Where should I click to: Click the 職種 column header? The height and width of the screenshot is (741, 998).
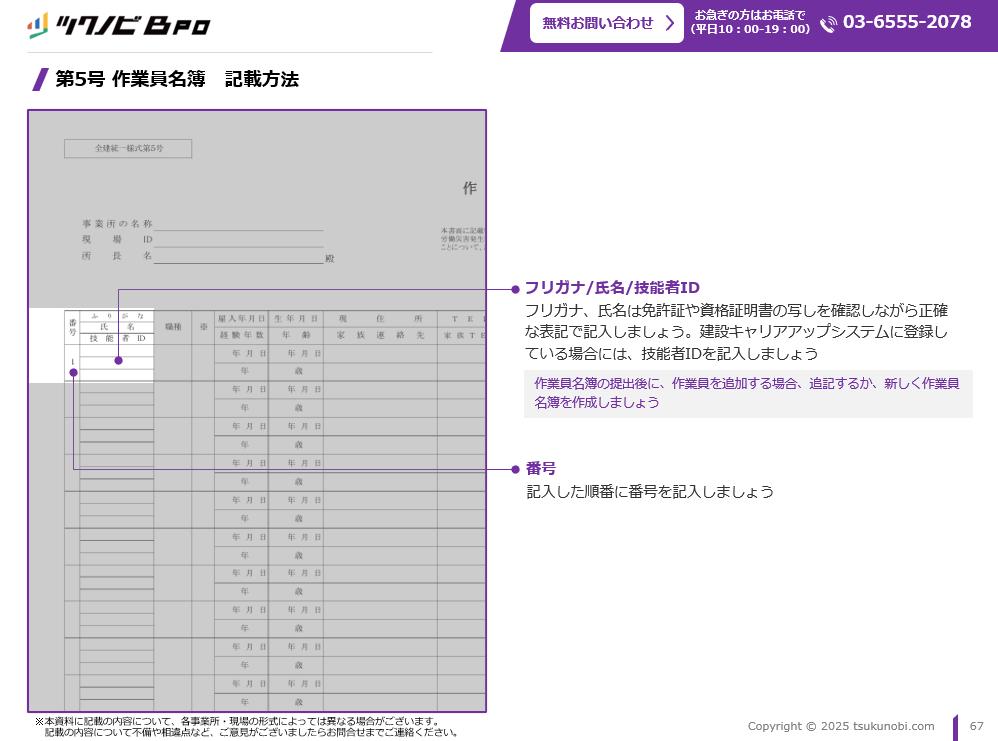tap(172, 327)
